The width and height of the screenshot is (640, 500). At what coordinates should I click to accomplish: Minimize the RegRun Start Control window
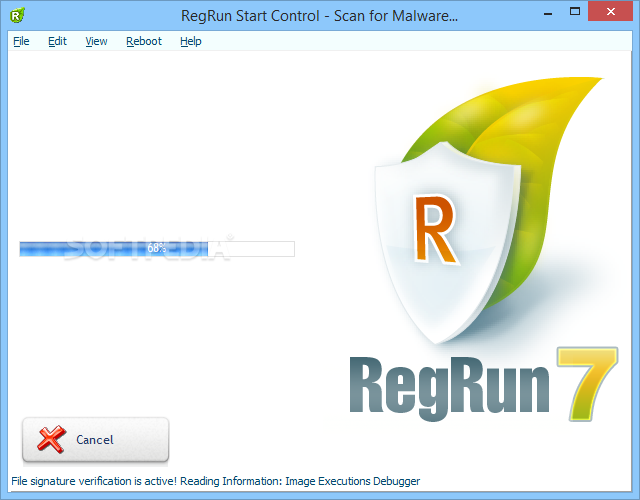(x=548, y=13)
